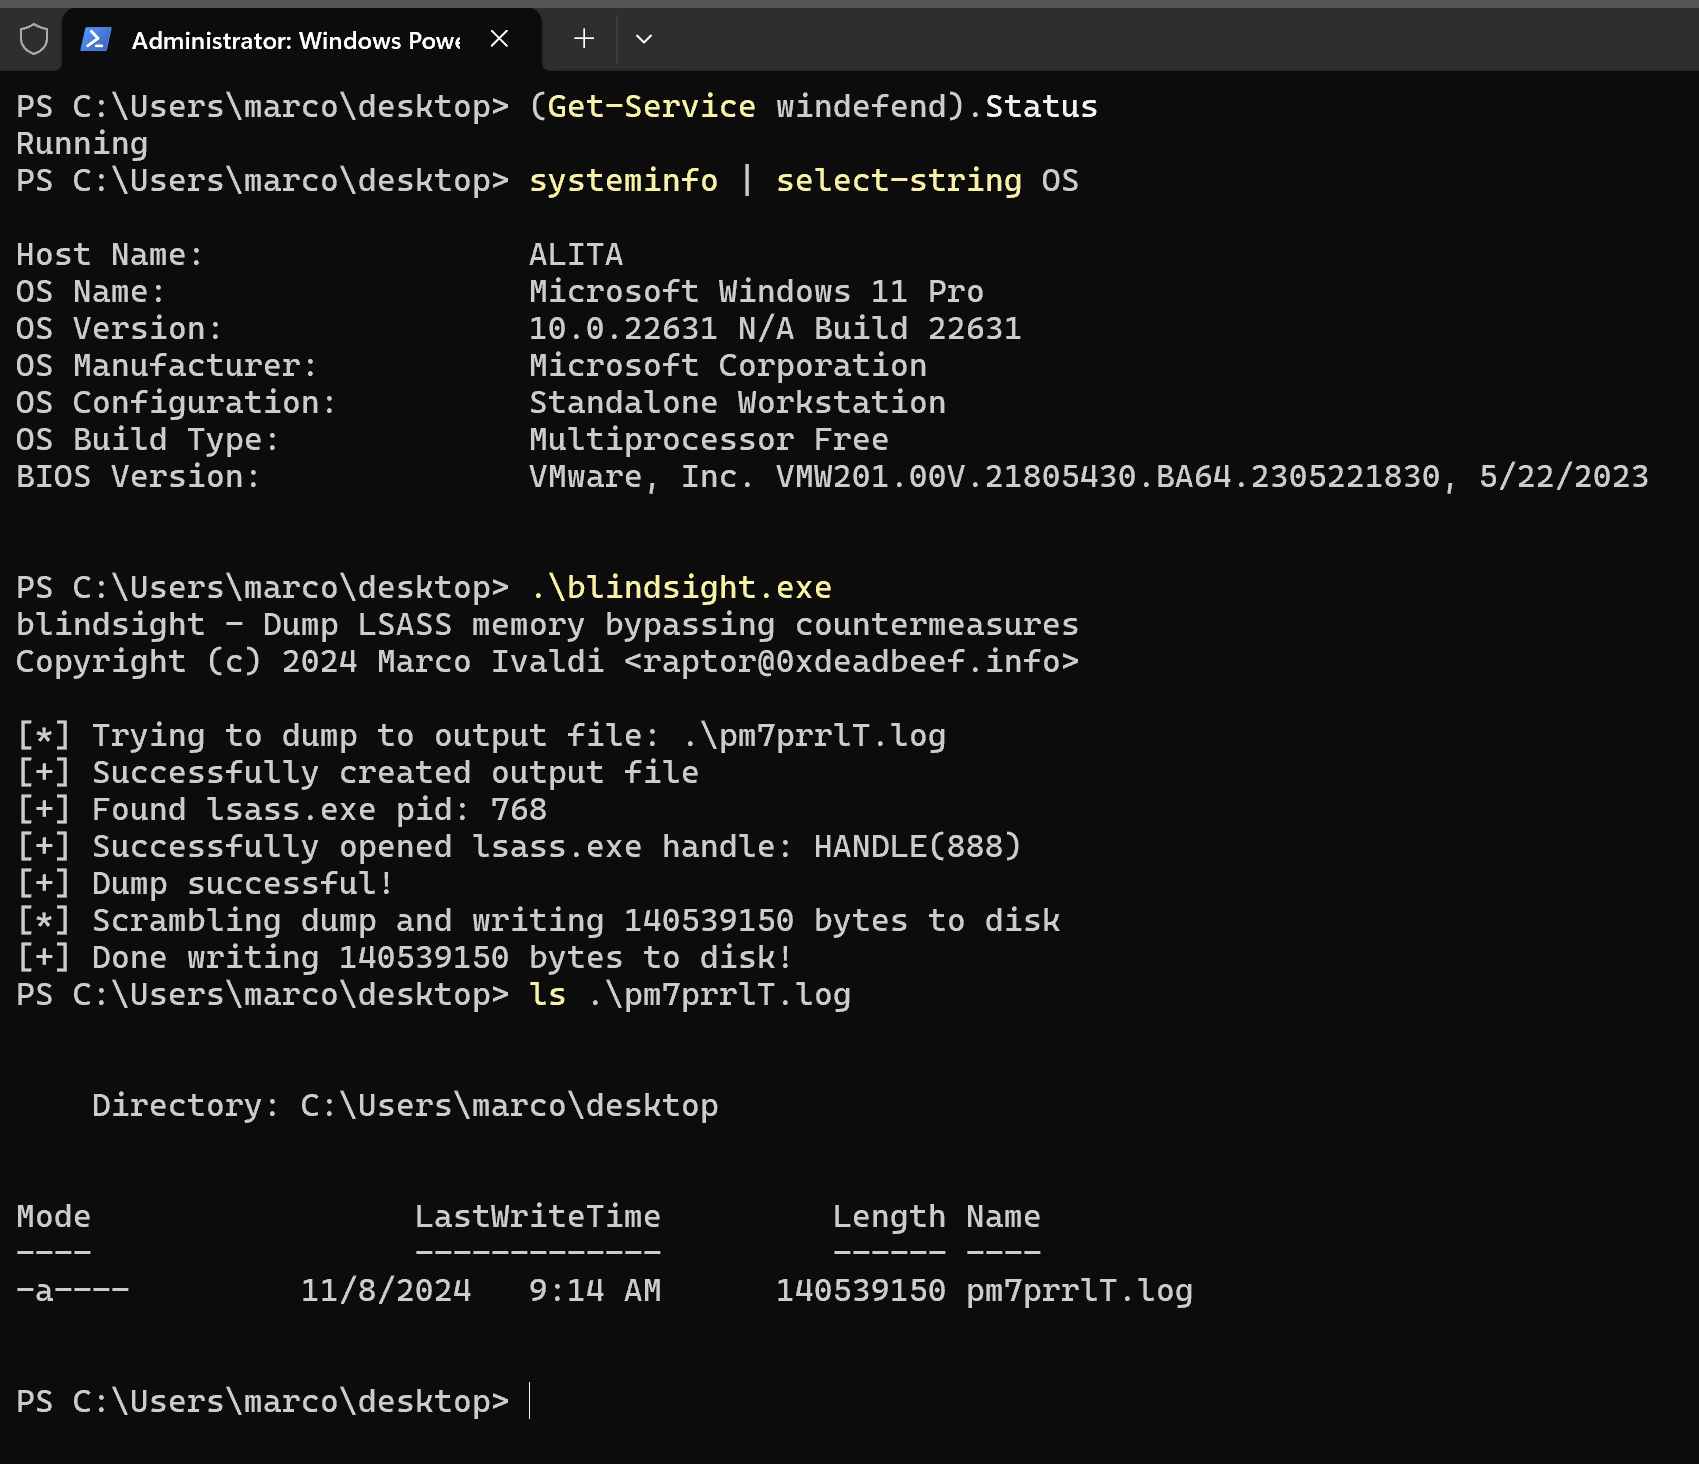The image size is (1699, 1464).
Task: Click the ALITA host name value
Action: (575, 255)
